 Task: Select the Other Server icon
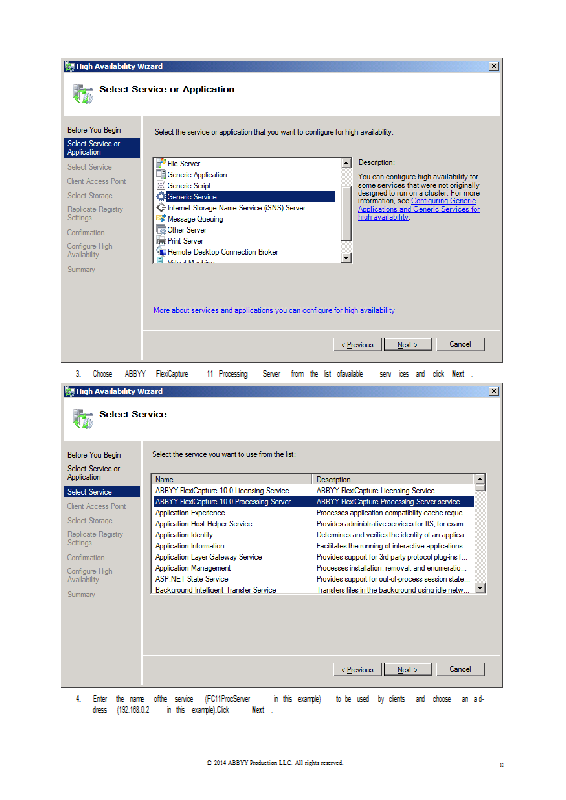click(161, 230)
